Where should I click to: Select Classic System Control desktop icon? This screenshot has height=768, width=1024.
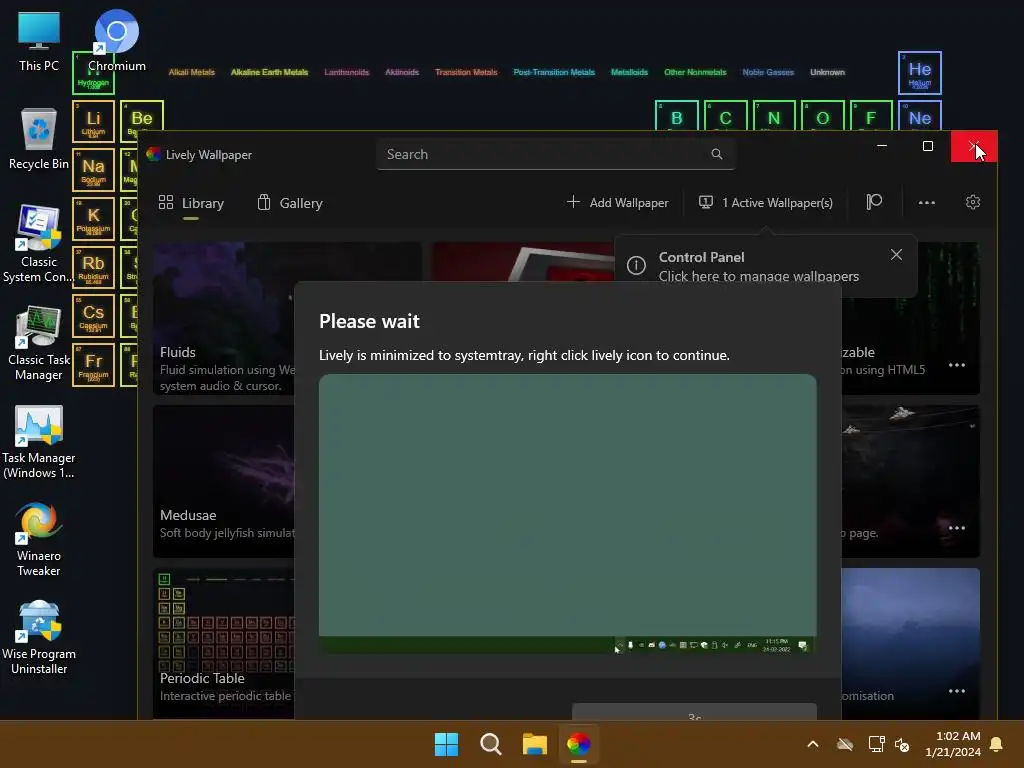click(39, 244)
